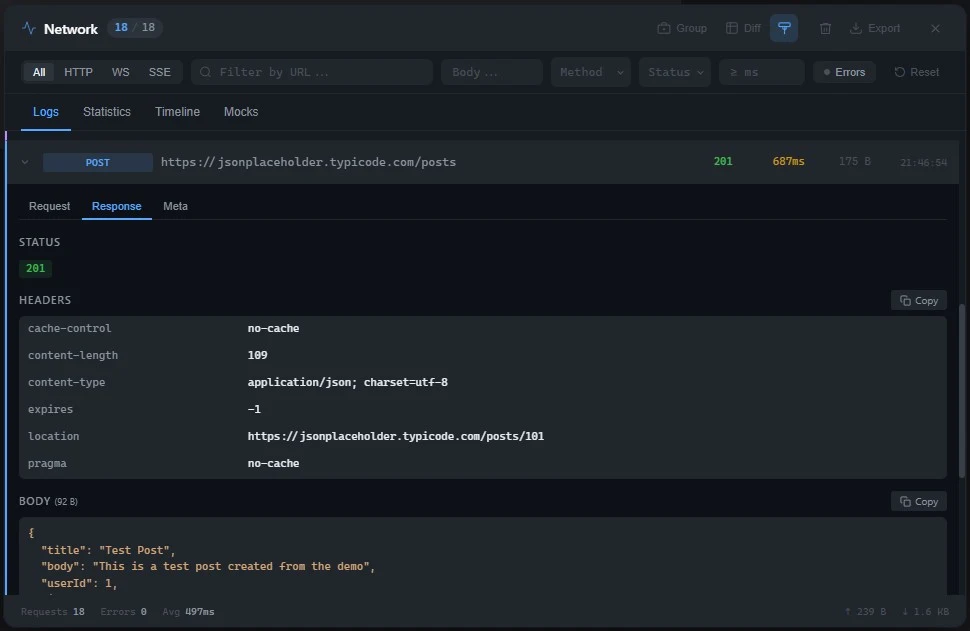Click the Filter by URL field
The height and width of the screenshot is (631, 970).
tap(312, 72)
